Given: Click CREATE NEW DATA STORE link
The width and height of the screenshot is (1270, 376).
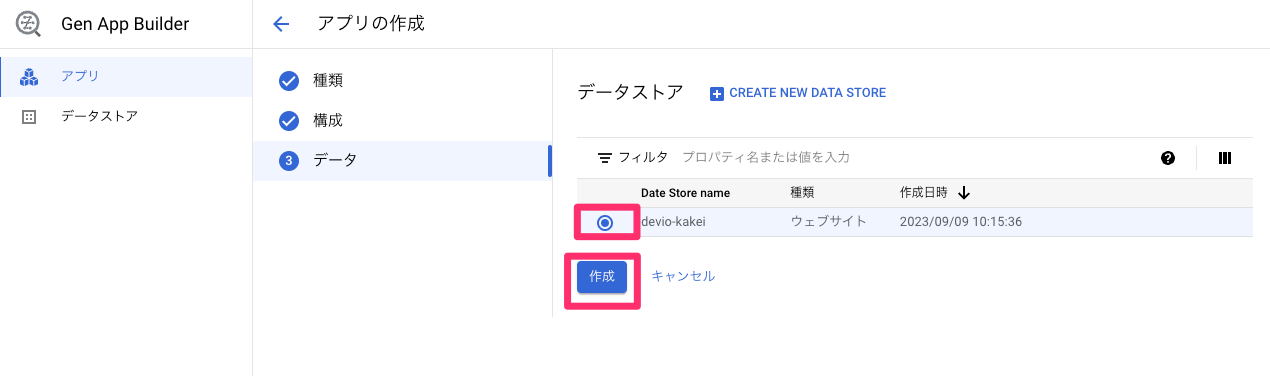Looking at the screenshot, I should [807, 93].
